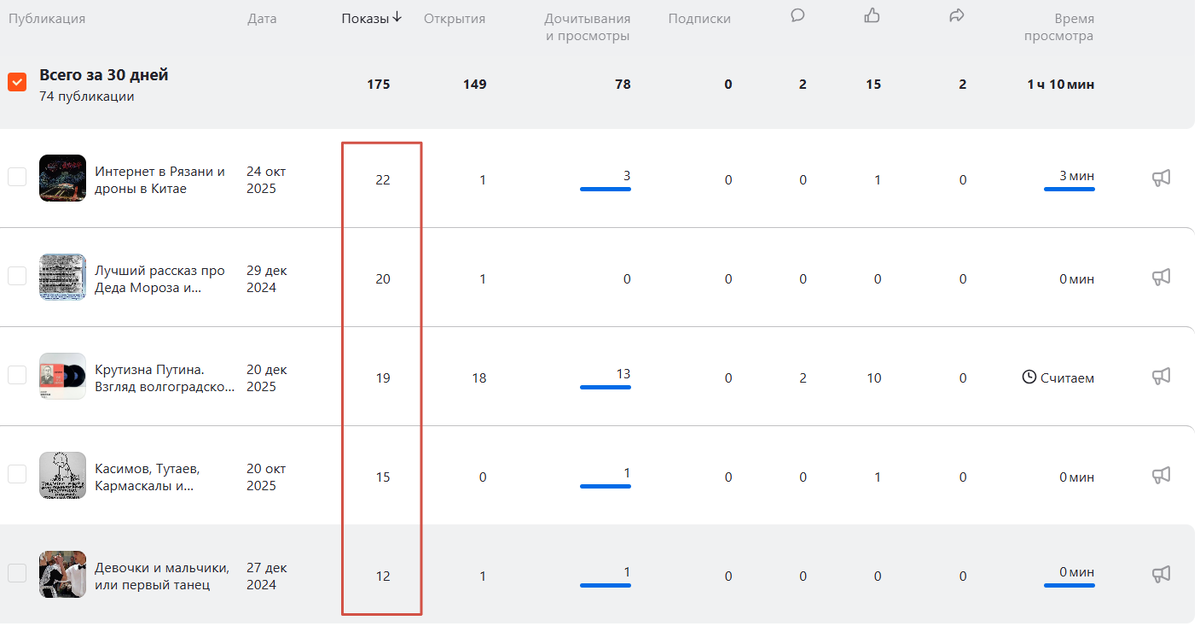Click the comments bubble column icon
Viewport: 1200px width, 632px height.
click(x=798, y=16)
